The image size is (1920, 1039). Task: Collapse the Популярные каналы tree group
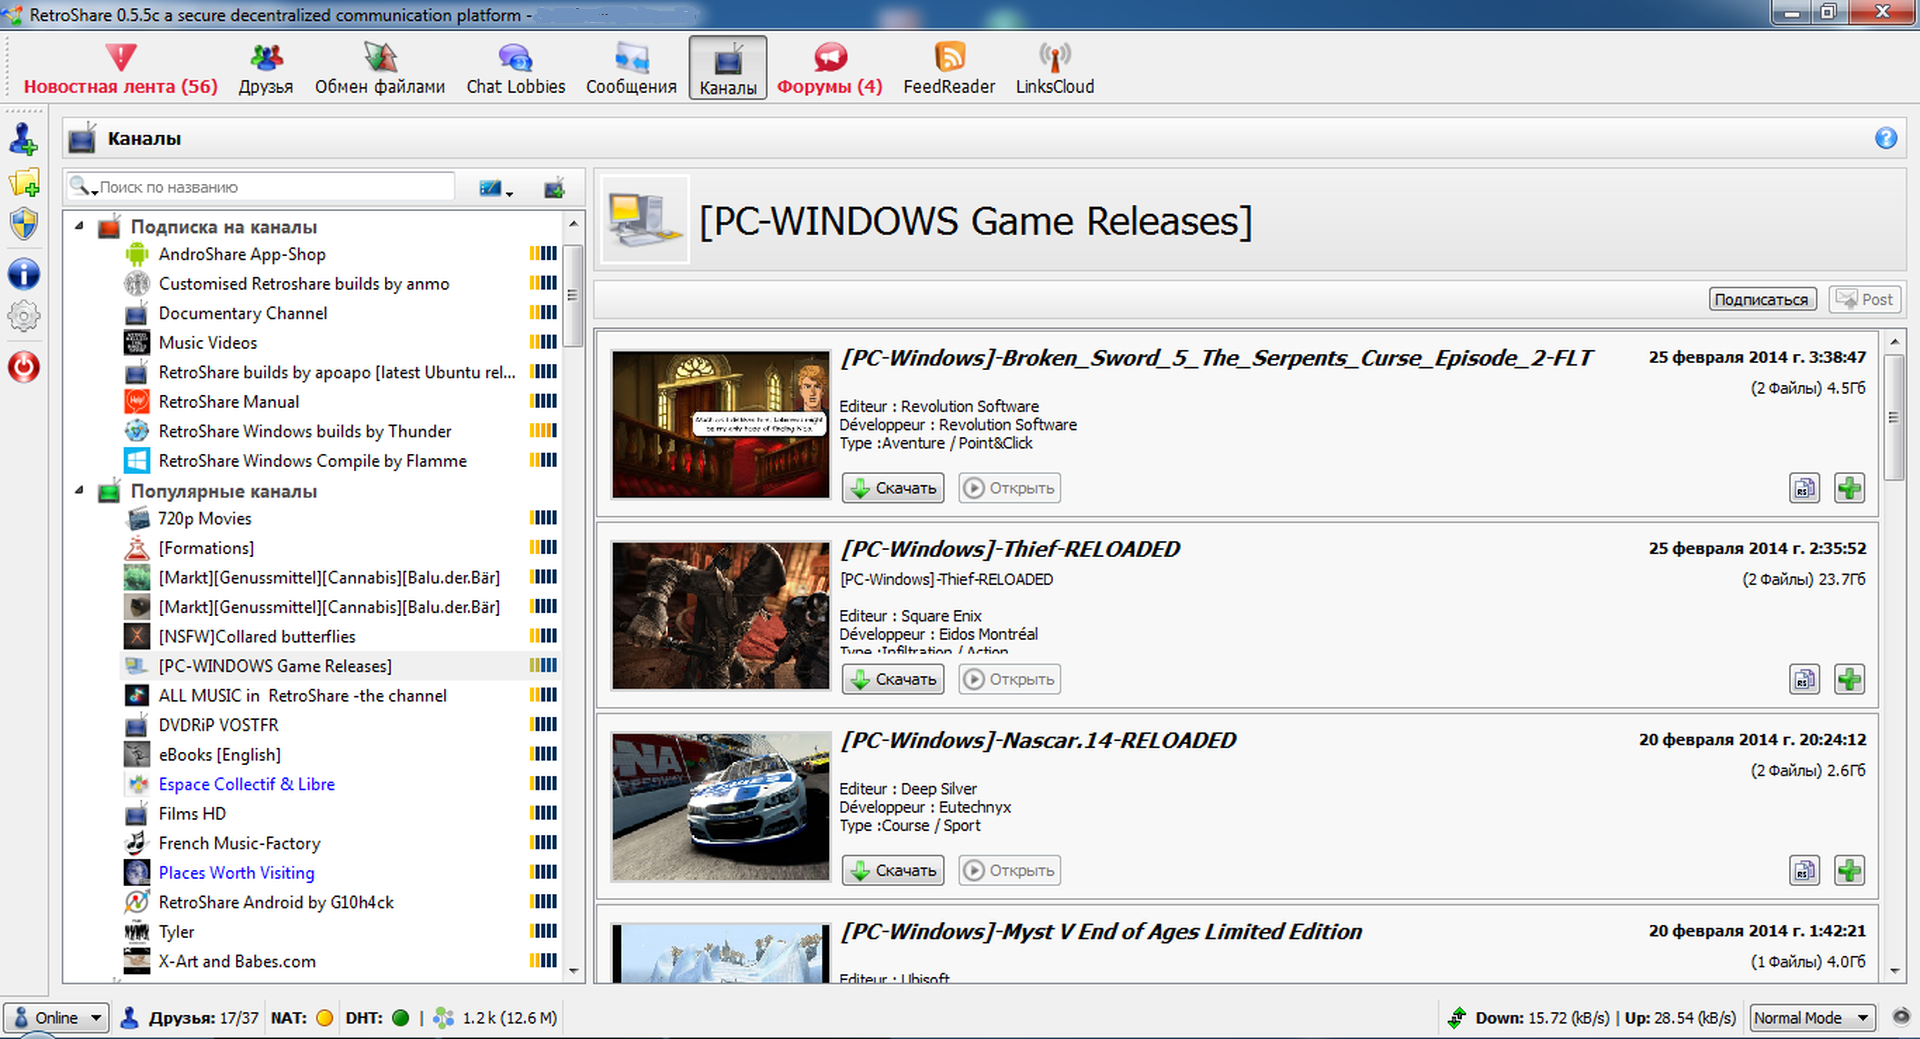coord(79,490)
